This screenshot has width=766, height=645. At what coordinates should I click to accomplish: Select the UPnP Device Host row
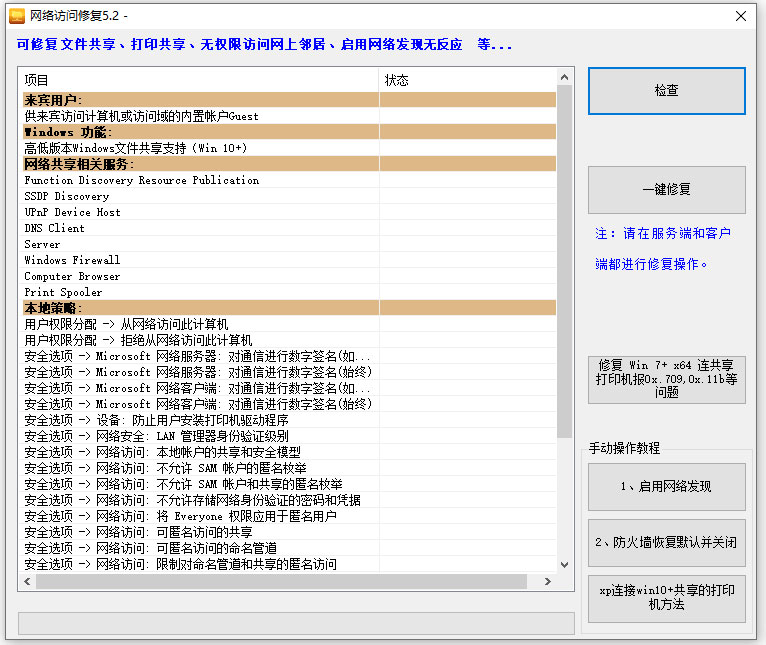(x=289, y=212)
